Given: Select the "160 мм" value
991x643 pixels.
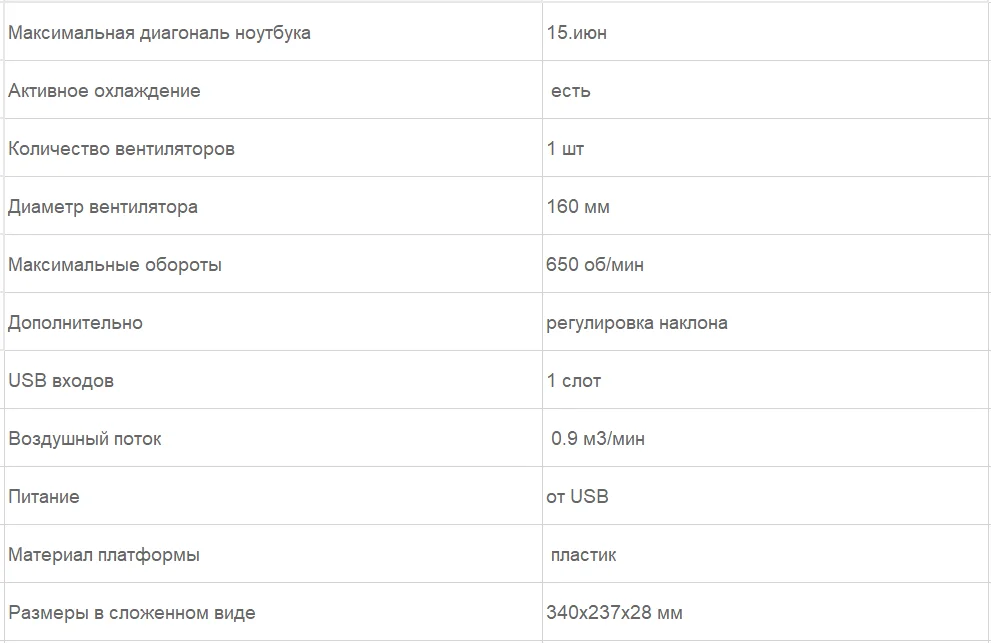Looking at the screenshot, I should pyautogui.click(x=578, y=207).
